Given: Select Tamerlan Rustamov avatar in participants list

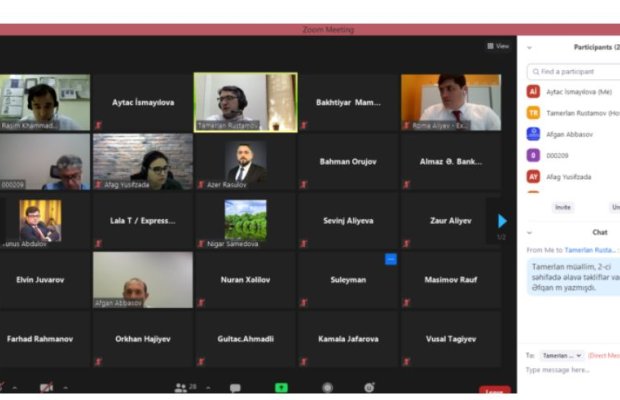Looking at the screenshot, I should click(533, 113).
